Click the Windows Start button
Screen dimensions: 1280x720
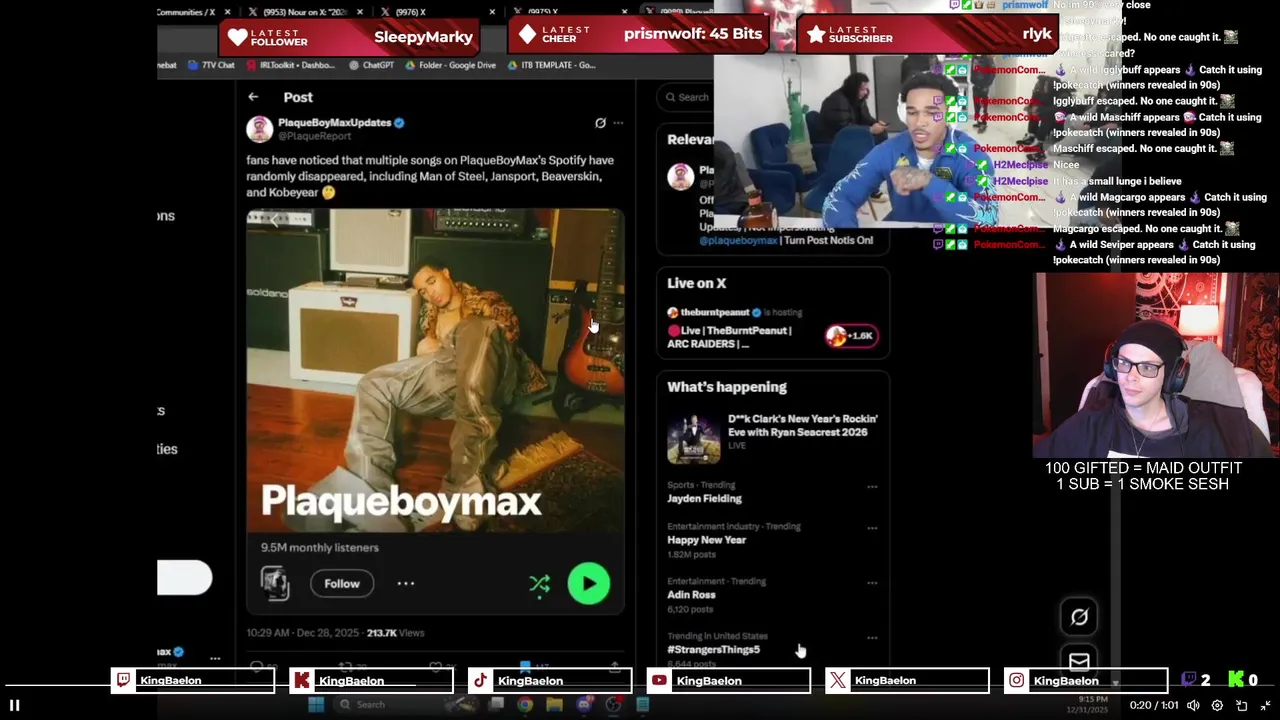coord(316,705)
